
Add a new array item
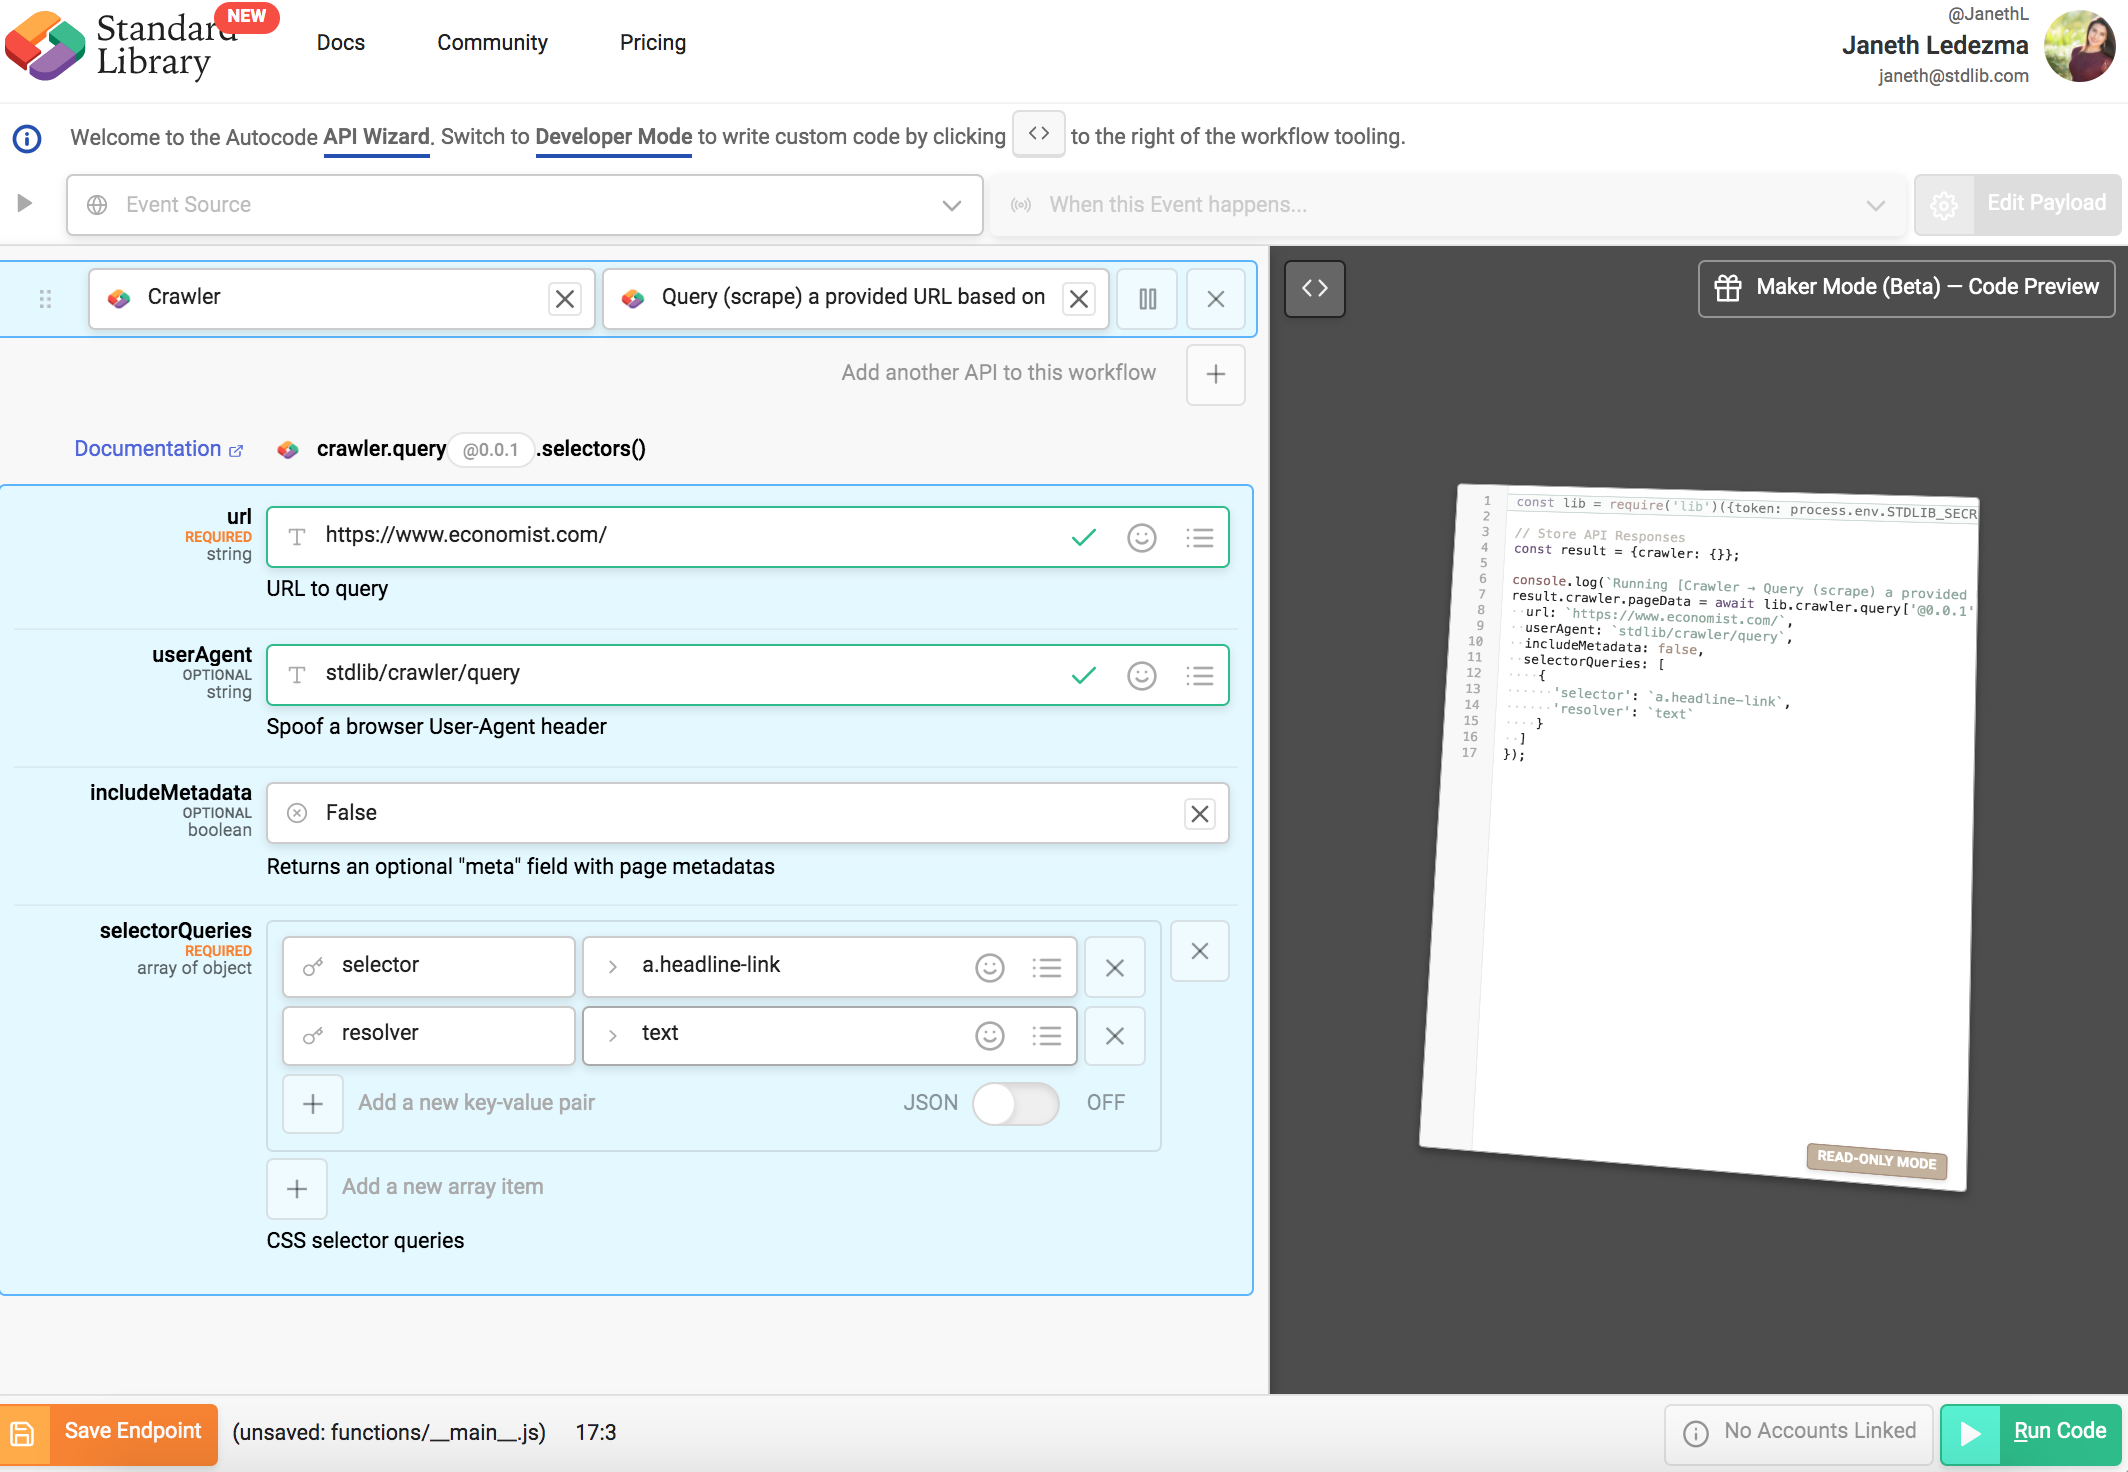pos(297,1188)
